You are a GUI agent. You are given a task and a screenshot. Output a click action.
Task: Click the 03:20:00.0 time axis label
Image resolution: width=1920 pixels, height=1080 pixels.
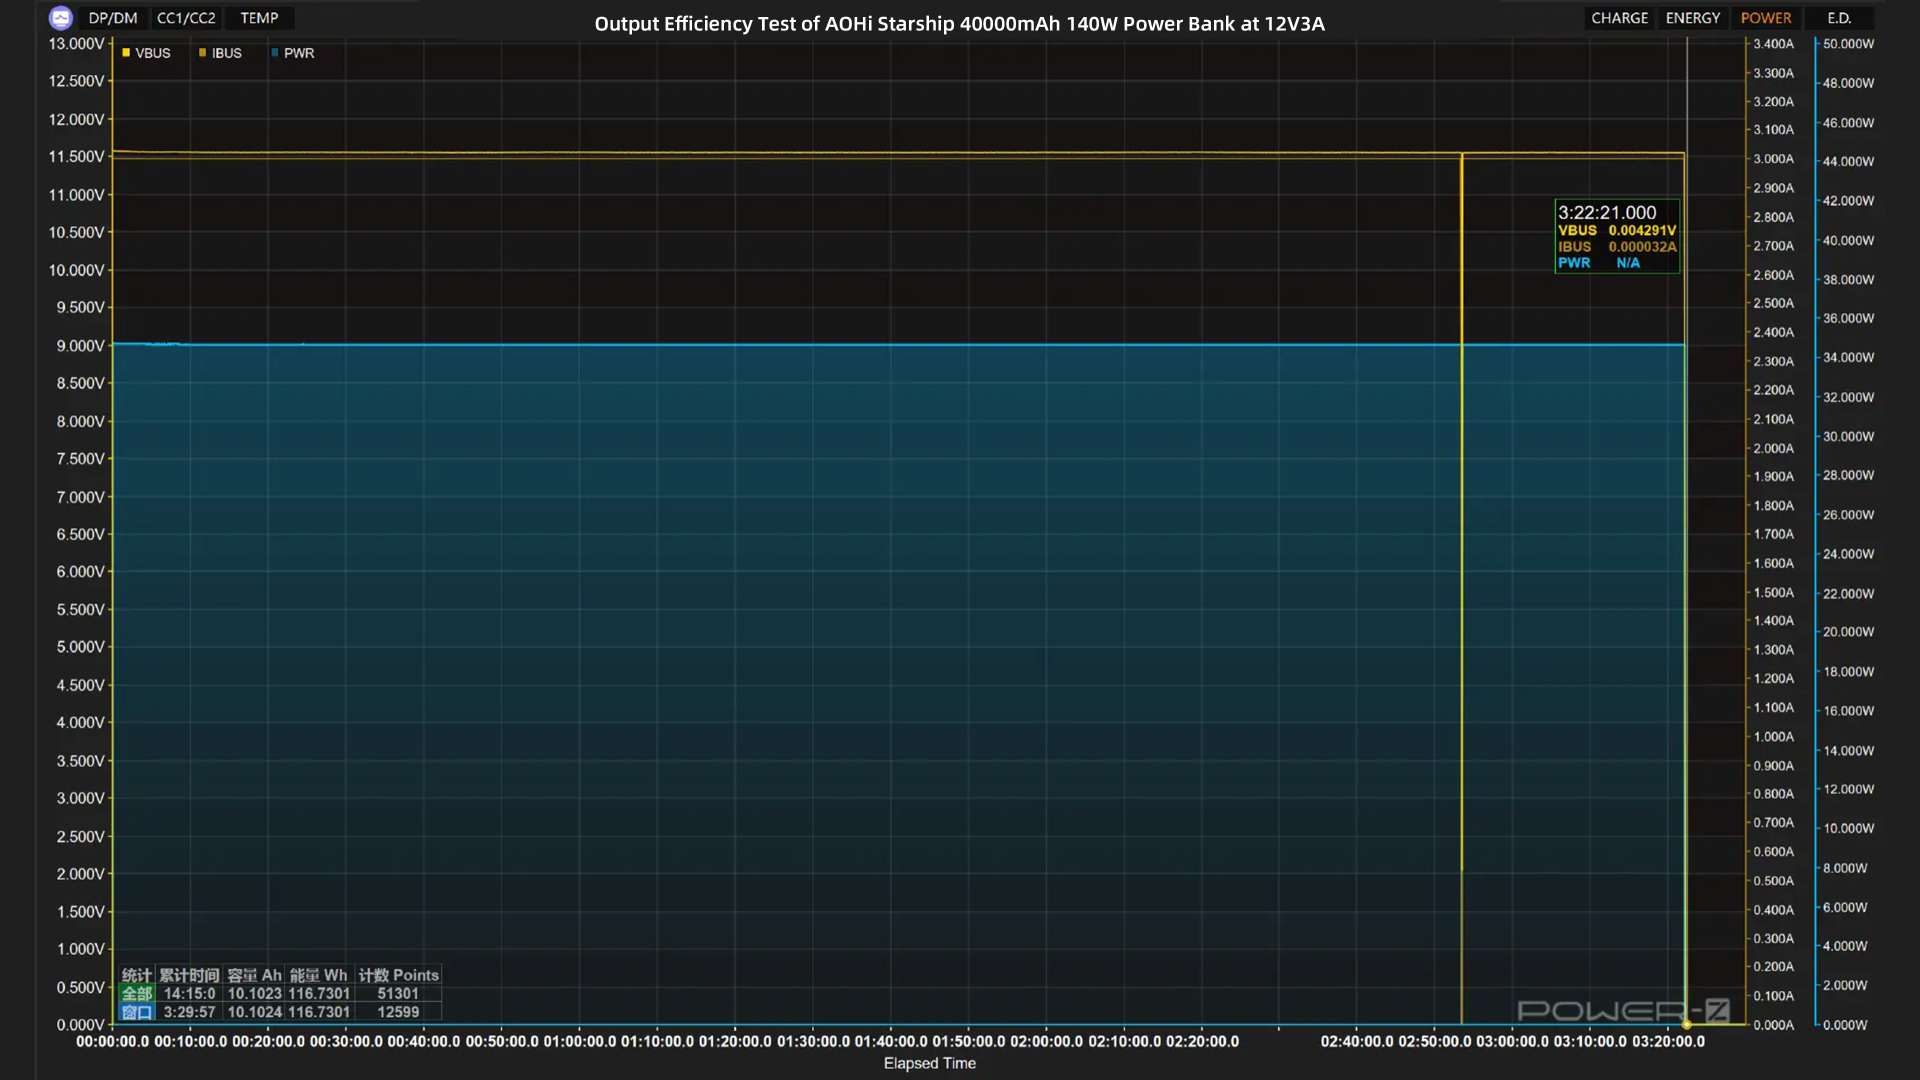pyautogui.click(x=1668, y=1041)
